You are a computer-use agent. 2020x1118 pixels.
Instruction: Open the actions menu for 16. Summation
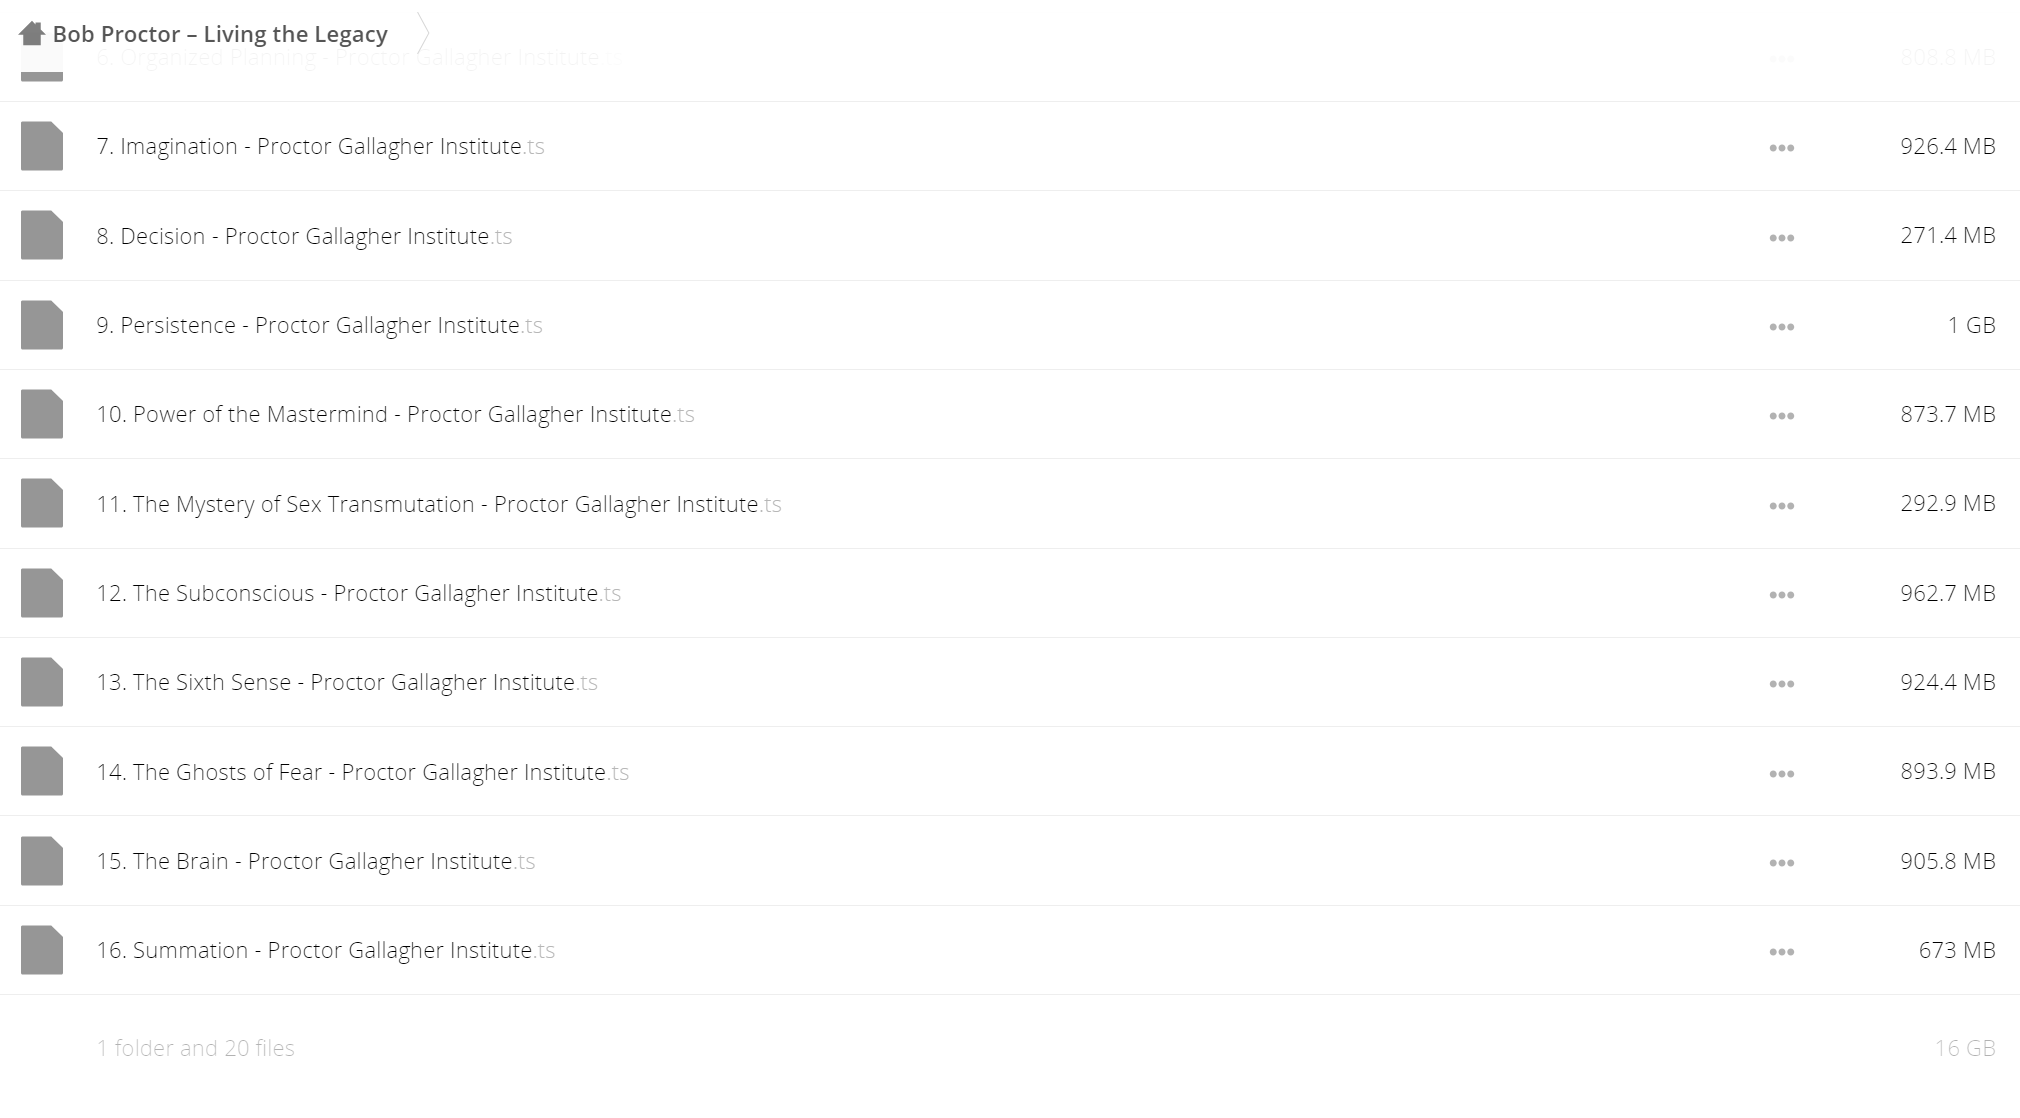click(1781, 952)
